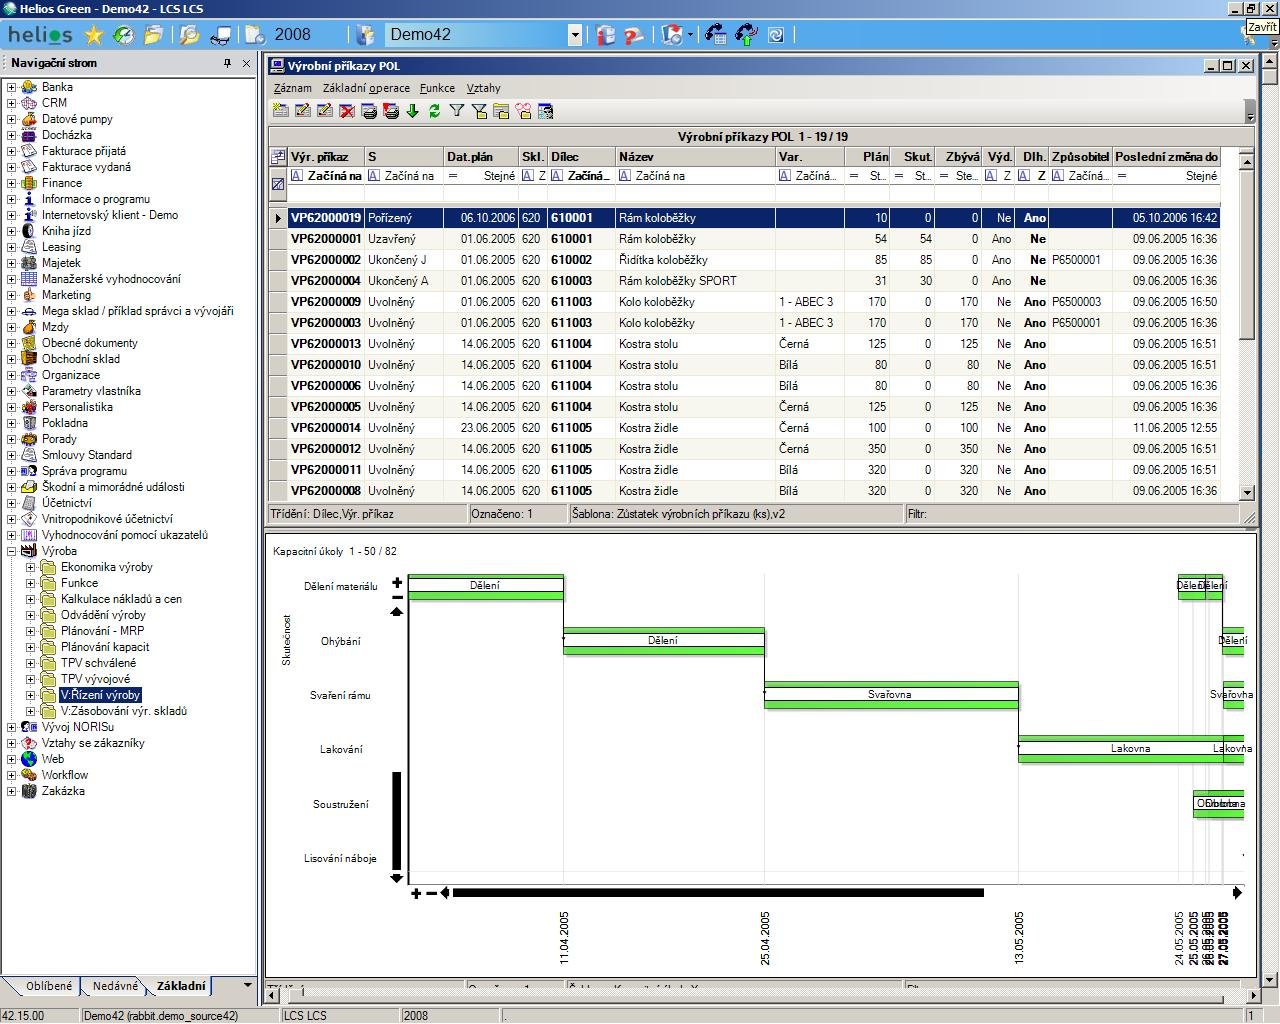The width and height of the screenshot is (1280, 1024).
Task: Close the Navigační strom panel
Action: pyautogui.click(x=247, y=63)
